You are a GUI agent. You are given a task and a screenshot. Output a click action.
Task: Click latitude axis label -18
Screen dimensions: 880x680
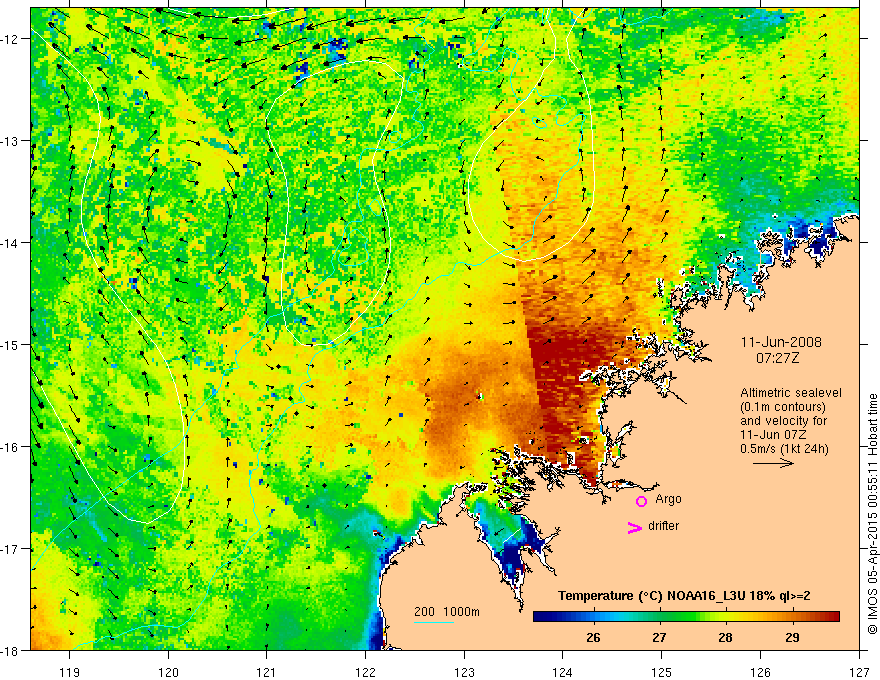click(11, 651)
